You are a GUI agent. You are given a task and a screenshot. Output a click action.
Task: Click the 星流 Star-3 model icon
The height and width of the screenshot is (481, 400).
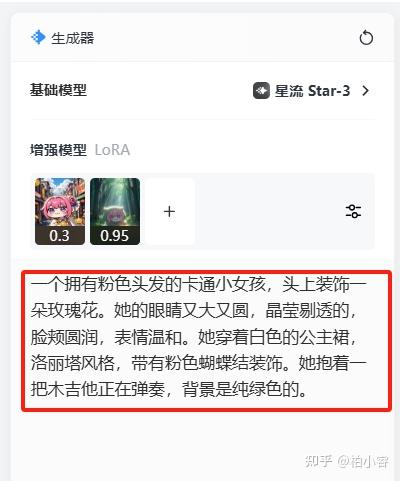pyautogui.click(x=261, y=90)
